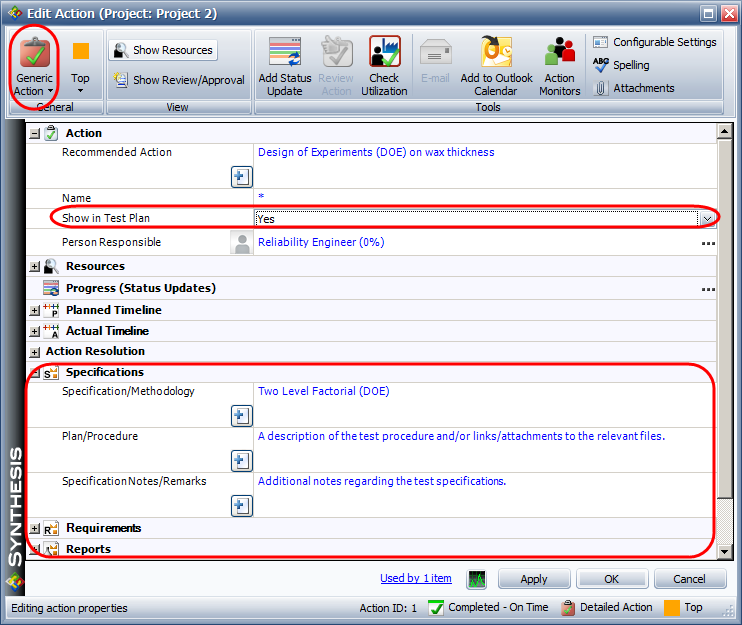
Task: Open Show in Test Plan dropdown
Action: pyautogui.click(x=707, y=218)
